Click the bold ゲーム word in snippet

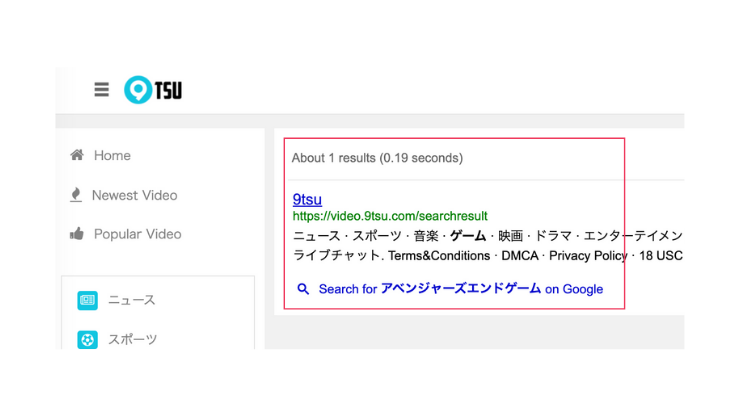[467, 236]
